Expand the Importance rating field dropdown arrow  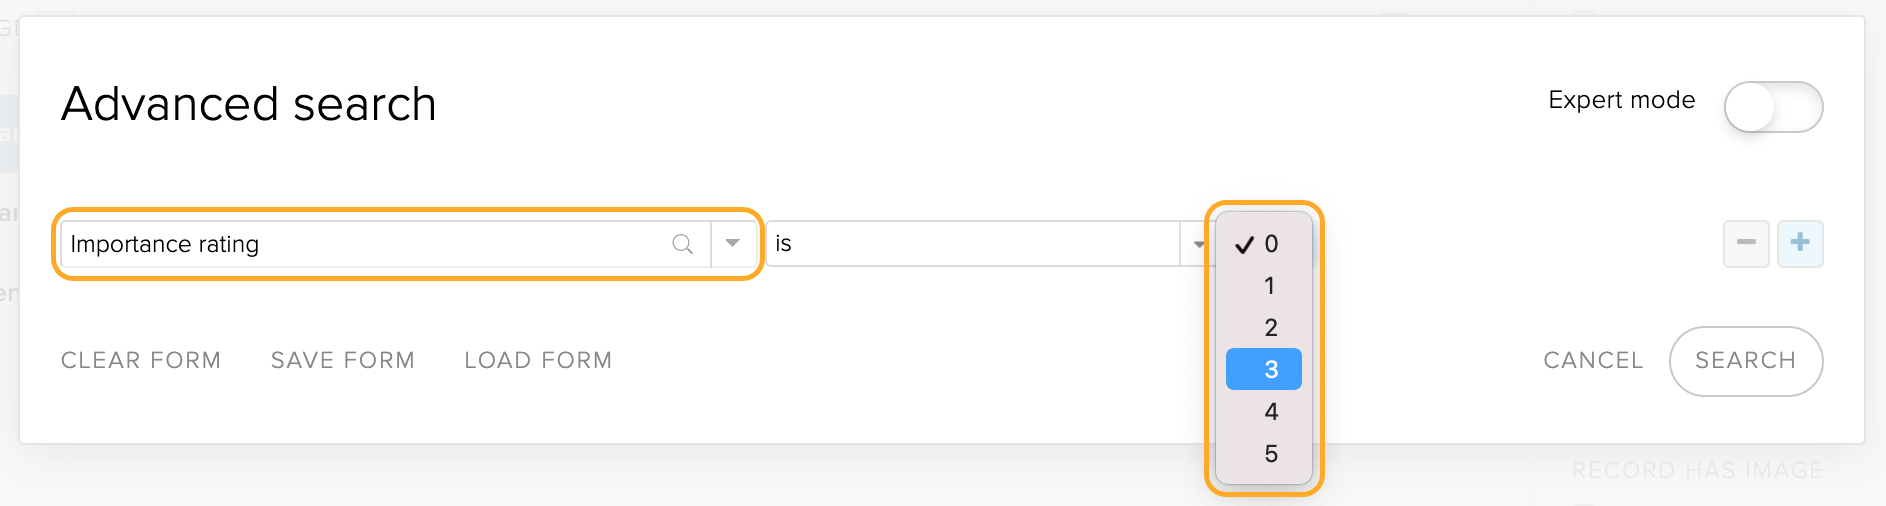pyautogui.click(x=733, y=244)
